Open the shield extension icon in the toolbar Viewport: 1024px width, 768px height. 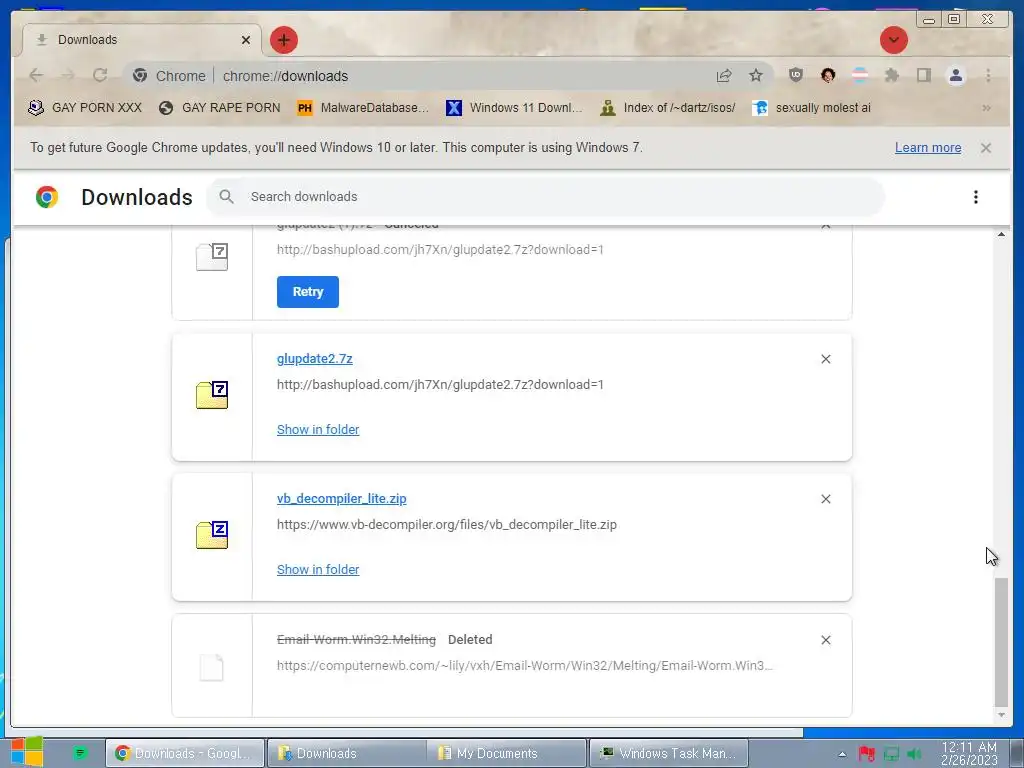[x=795, y=75]
